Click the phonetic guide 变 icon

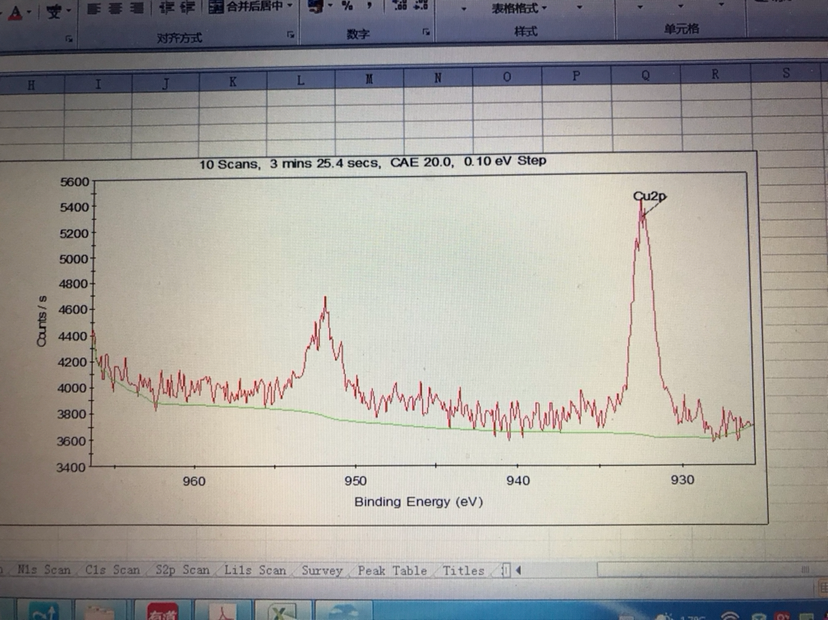click(x=54, y=11)
